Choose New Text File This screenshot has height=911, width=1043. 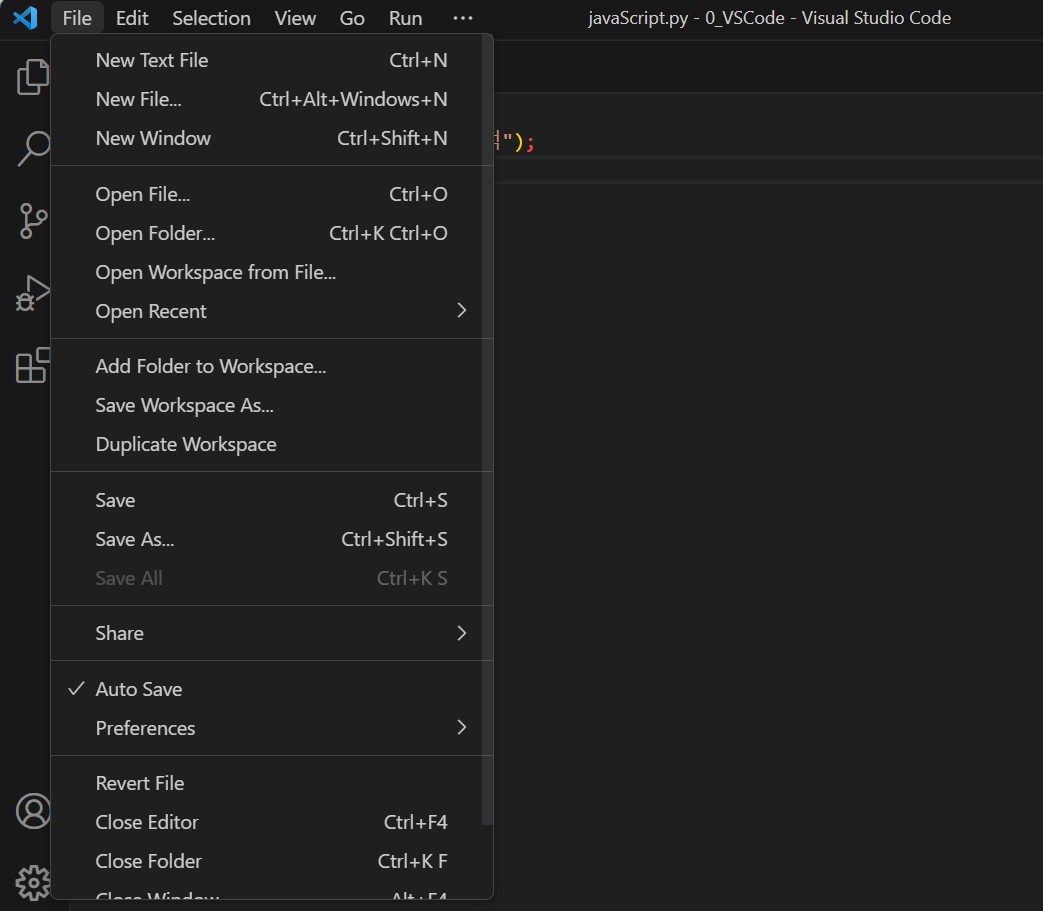(272, 61)
